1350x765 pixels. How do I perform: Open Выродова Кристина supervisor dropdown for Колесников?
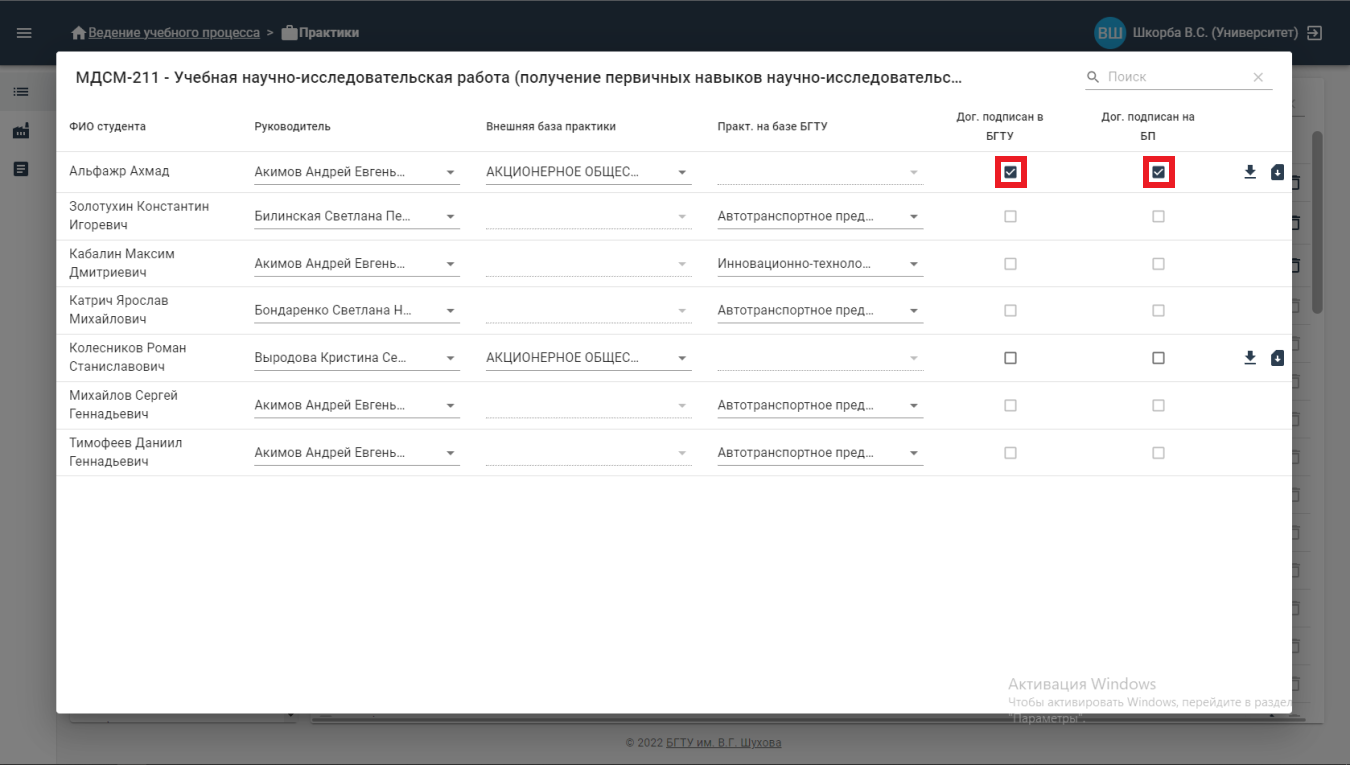(x=357, y=358)
